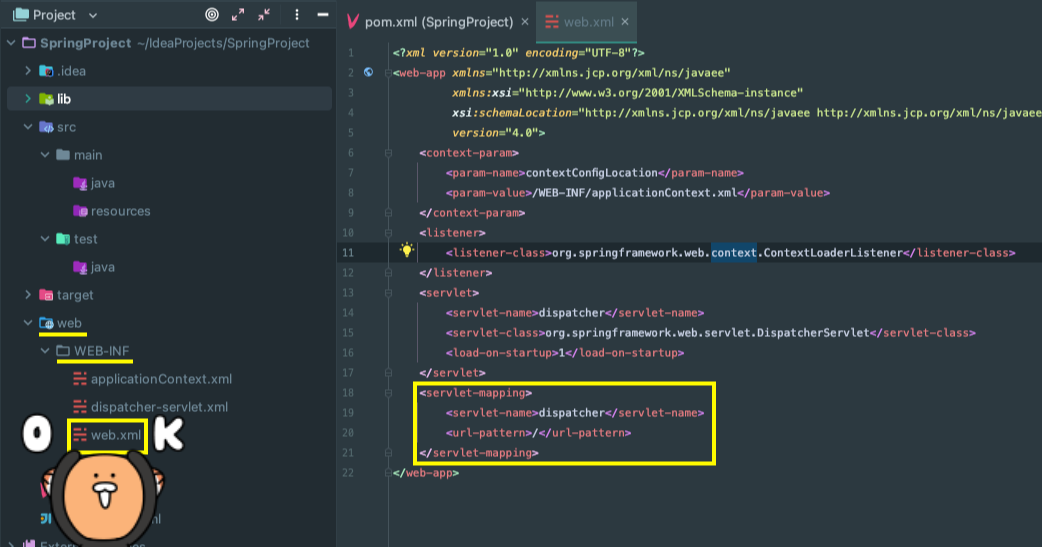The width and height of the screenshot is (1042, 547).
Task: Expand the .idea folder
Action: click(x=28, y=70)
